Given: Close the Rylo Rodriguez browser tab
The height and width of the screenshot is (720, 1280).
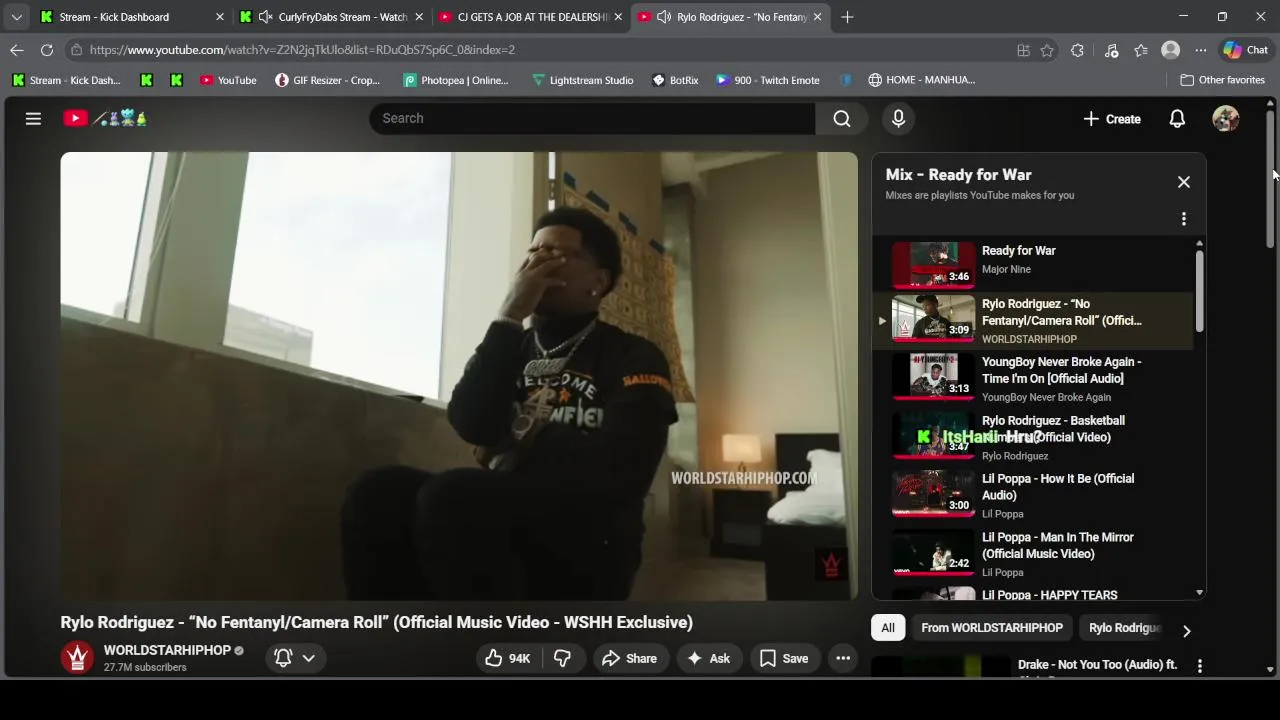Looking at the screenshot, I should click(817, 17).
